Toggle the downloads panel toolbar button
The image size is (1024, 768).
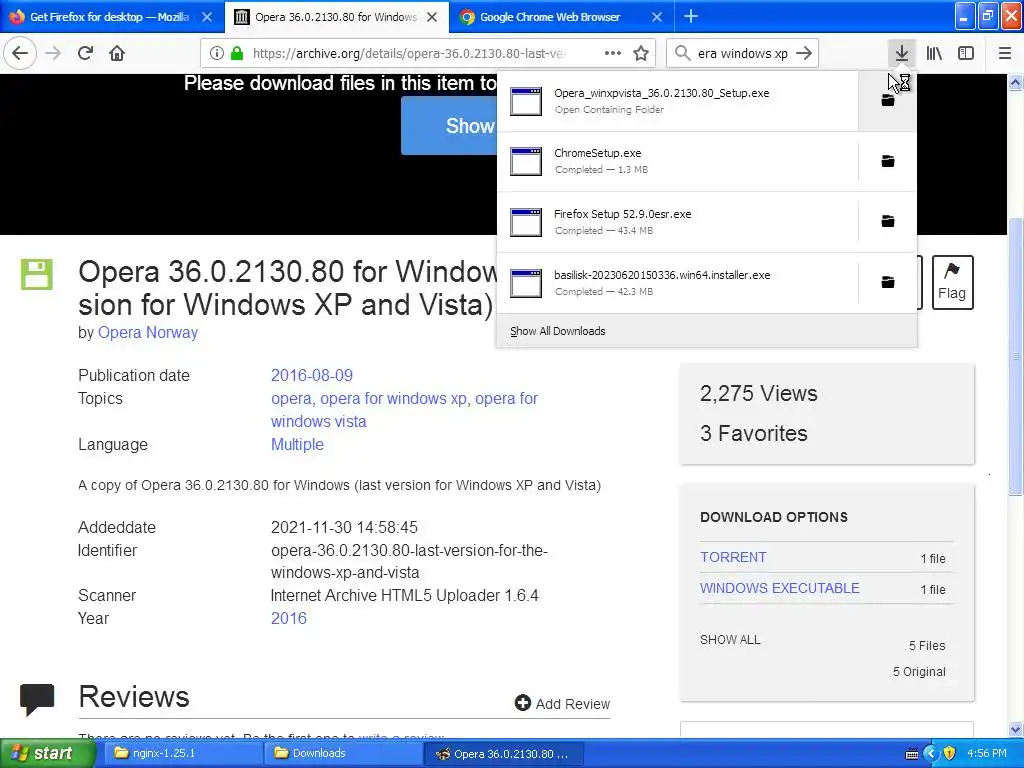coord(901,54)
